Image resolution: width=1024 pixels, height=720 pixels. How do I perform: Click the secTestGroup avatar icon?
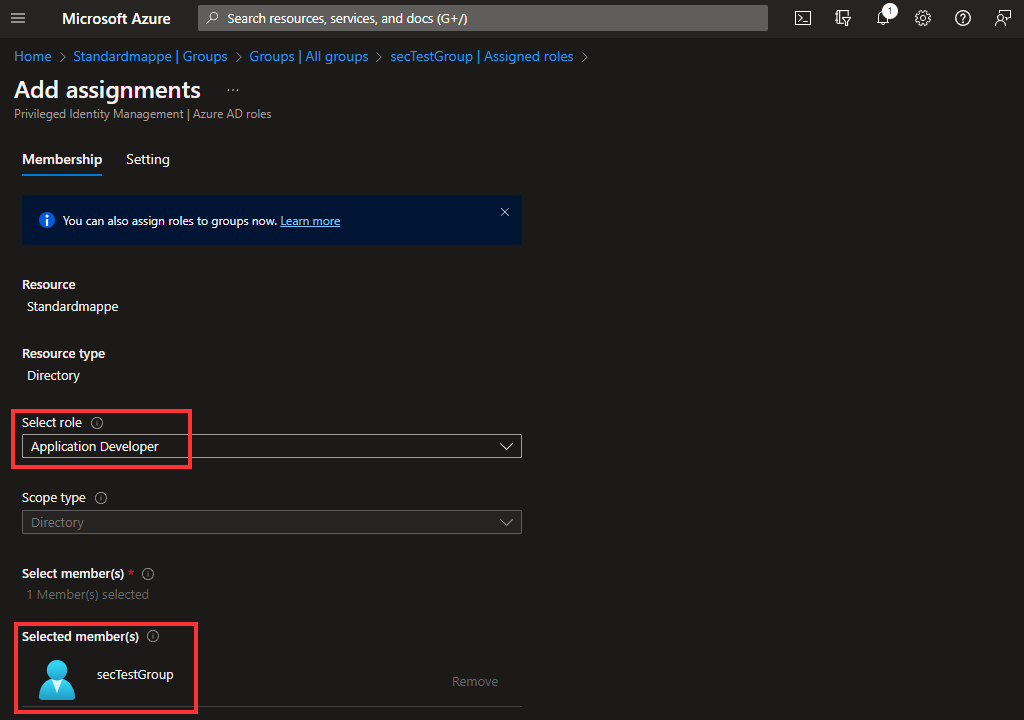coord(57,679)
